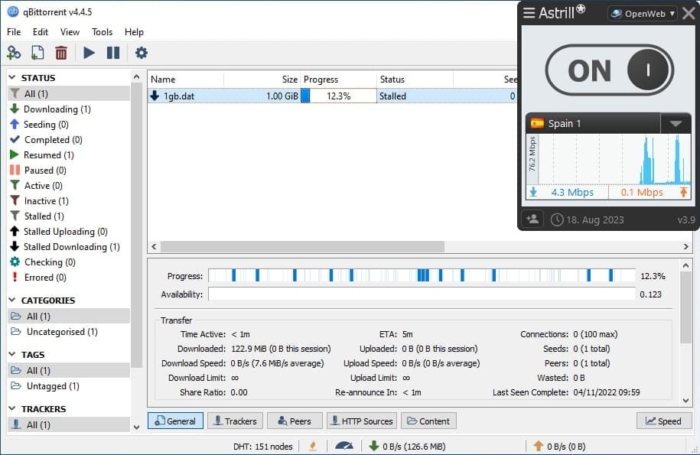
Task: Open the Help menu
Action: point(134,32)
